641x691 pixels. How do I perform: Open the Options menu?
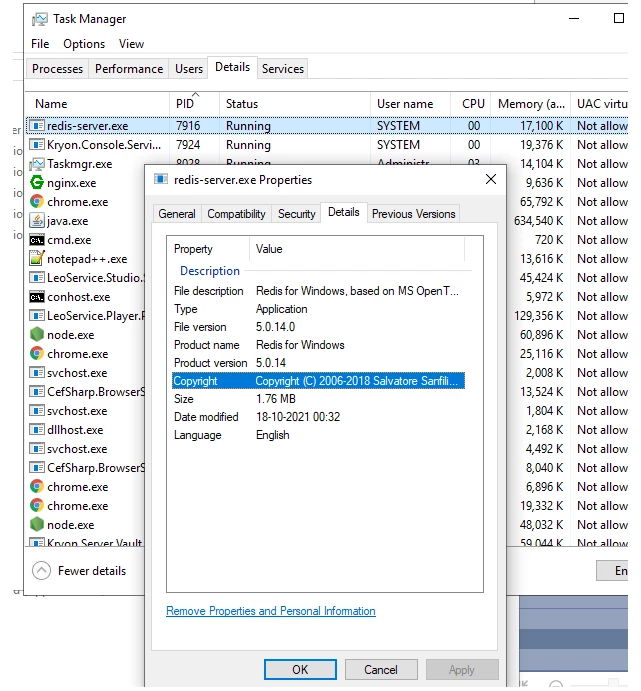[x=84, y=44]
